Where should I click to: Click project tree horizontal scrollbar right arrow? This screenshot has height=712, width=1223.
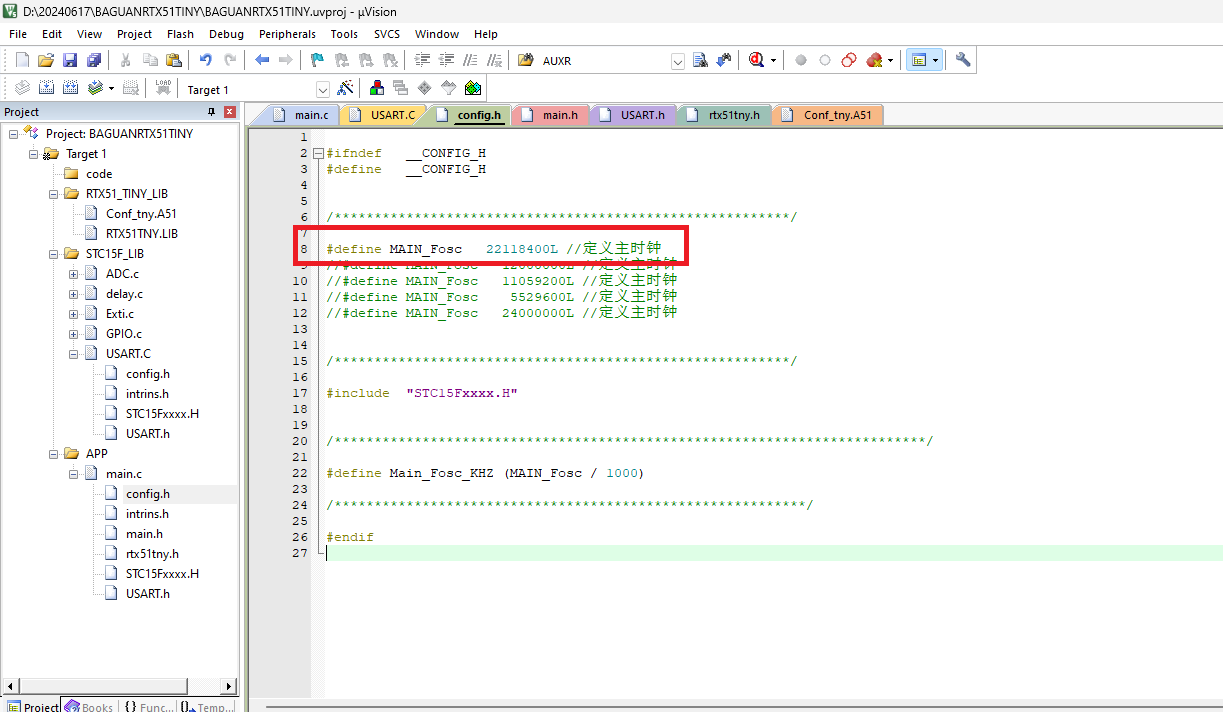tap(229, 686)
